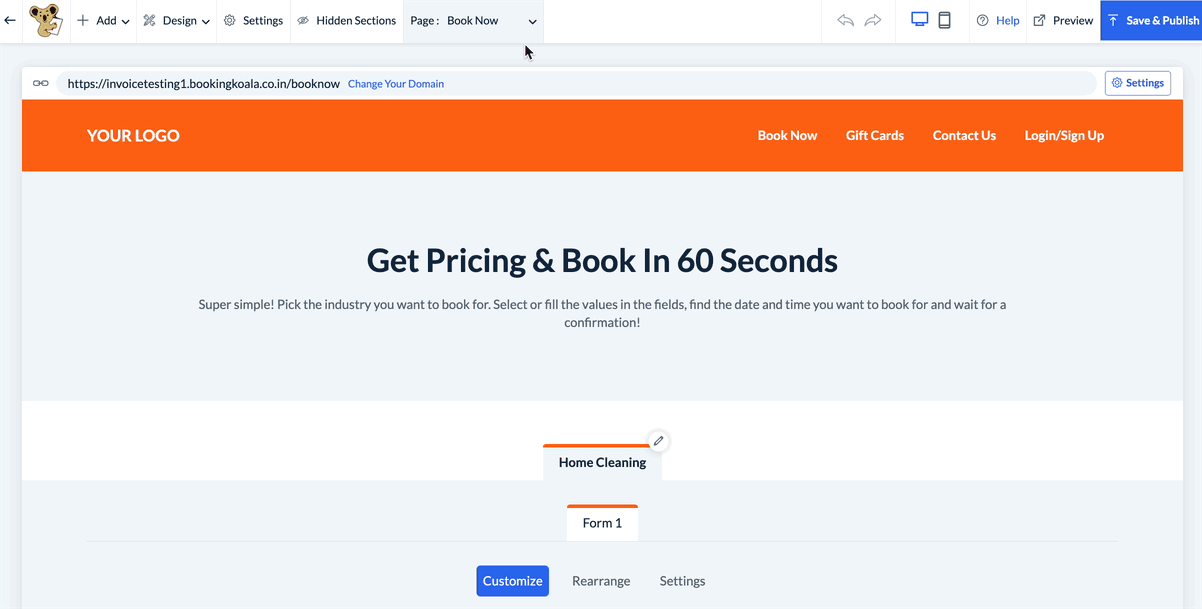
Task: Click the koala logo icon
Action: coord(45,20)
